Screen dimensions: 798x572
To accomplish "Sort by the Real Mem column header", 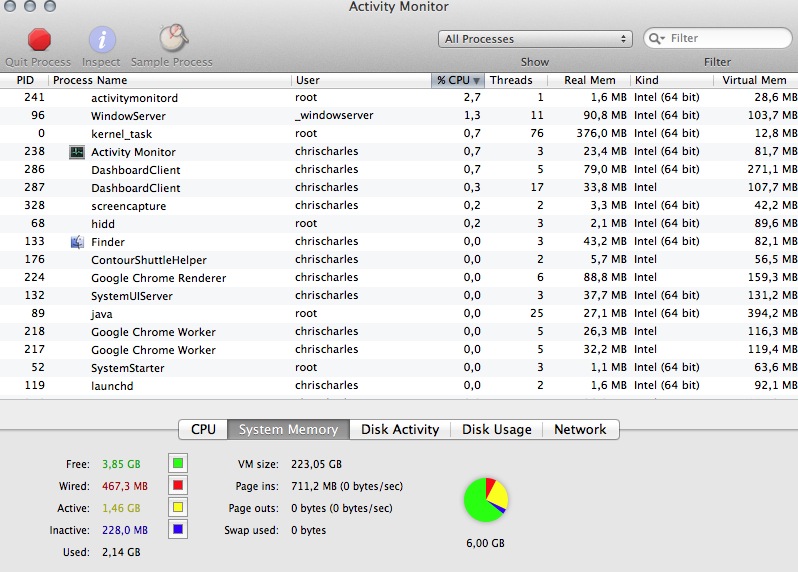I will coord(589,80).
